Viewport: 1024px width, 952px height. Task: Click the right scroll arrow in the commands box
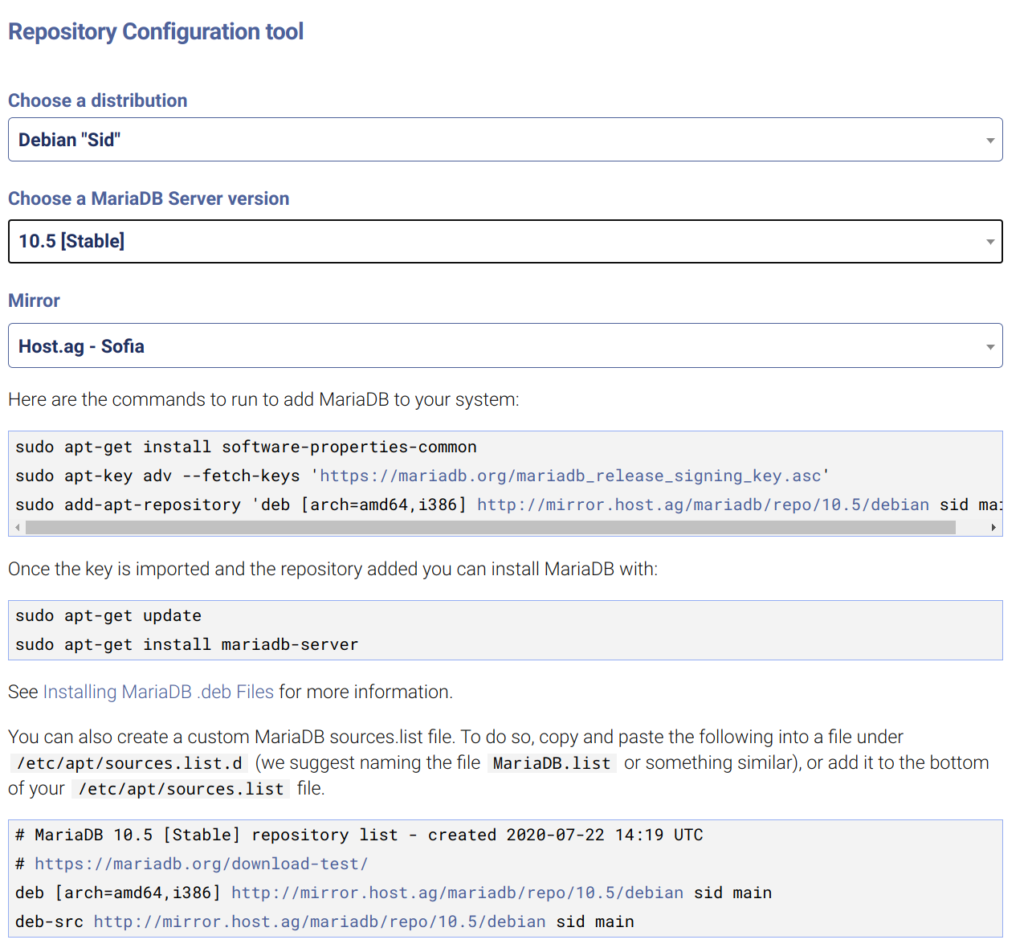[x=993, y=527]
